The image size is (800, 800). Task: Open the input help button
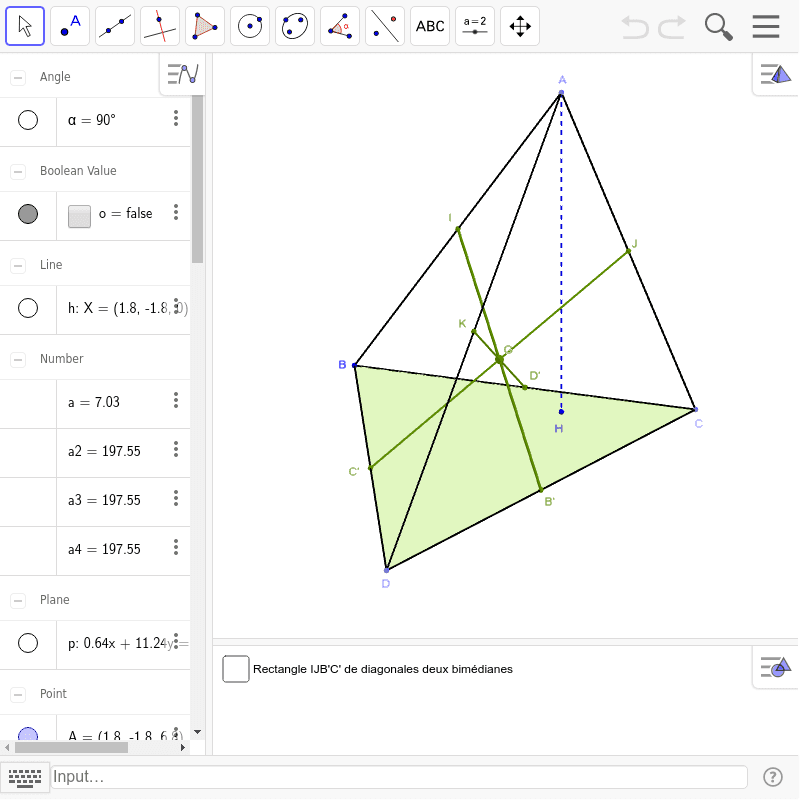[772, 777]
